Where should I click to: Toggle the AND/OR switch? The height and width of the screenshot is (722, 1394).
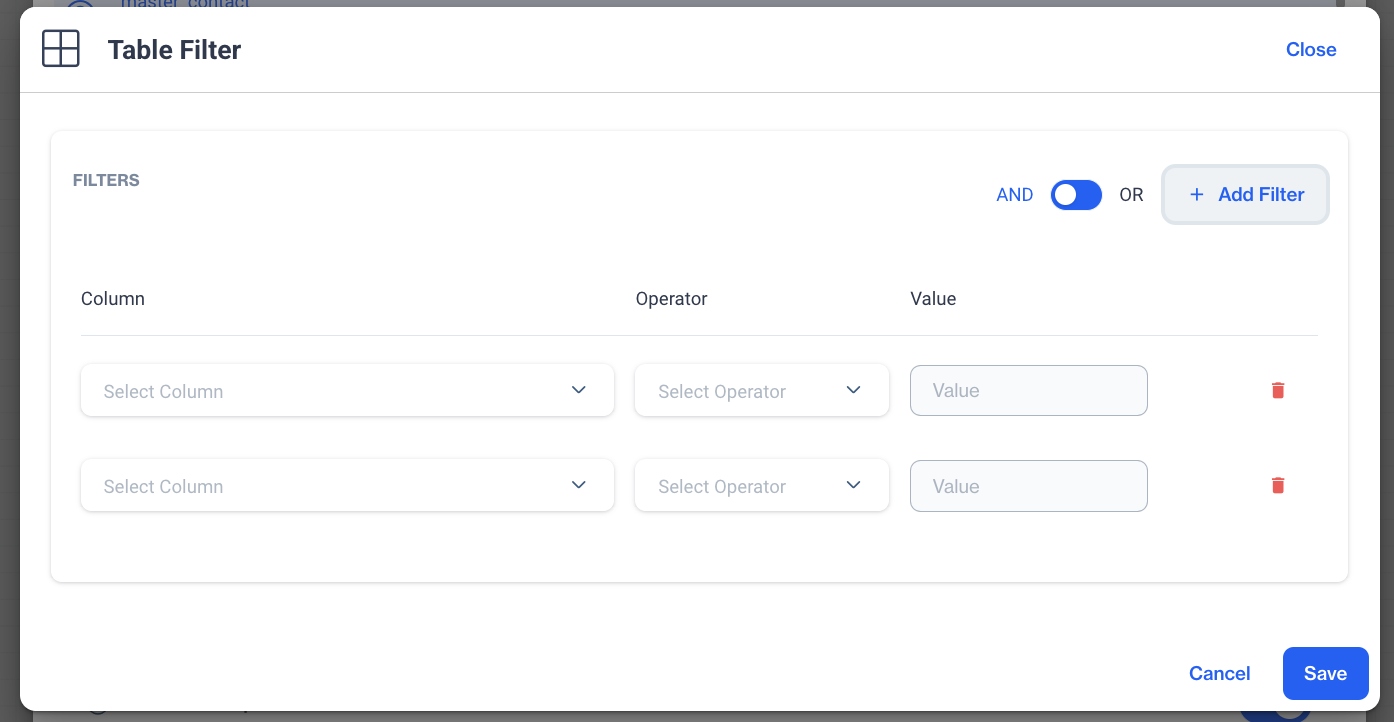[x=1076, y=195]
